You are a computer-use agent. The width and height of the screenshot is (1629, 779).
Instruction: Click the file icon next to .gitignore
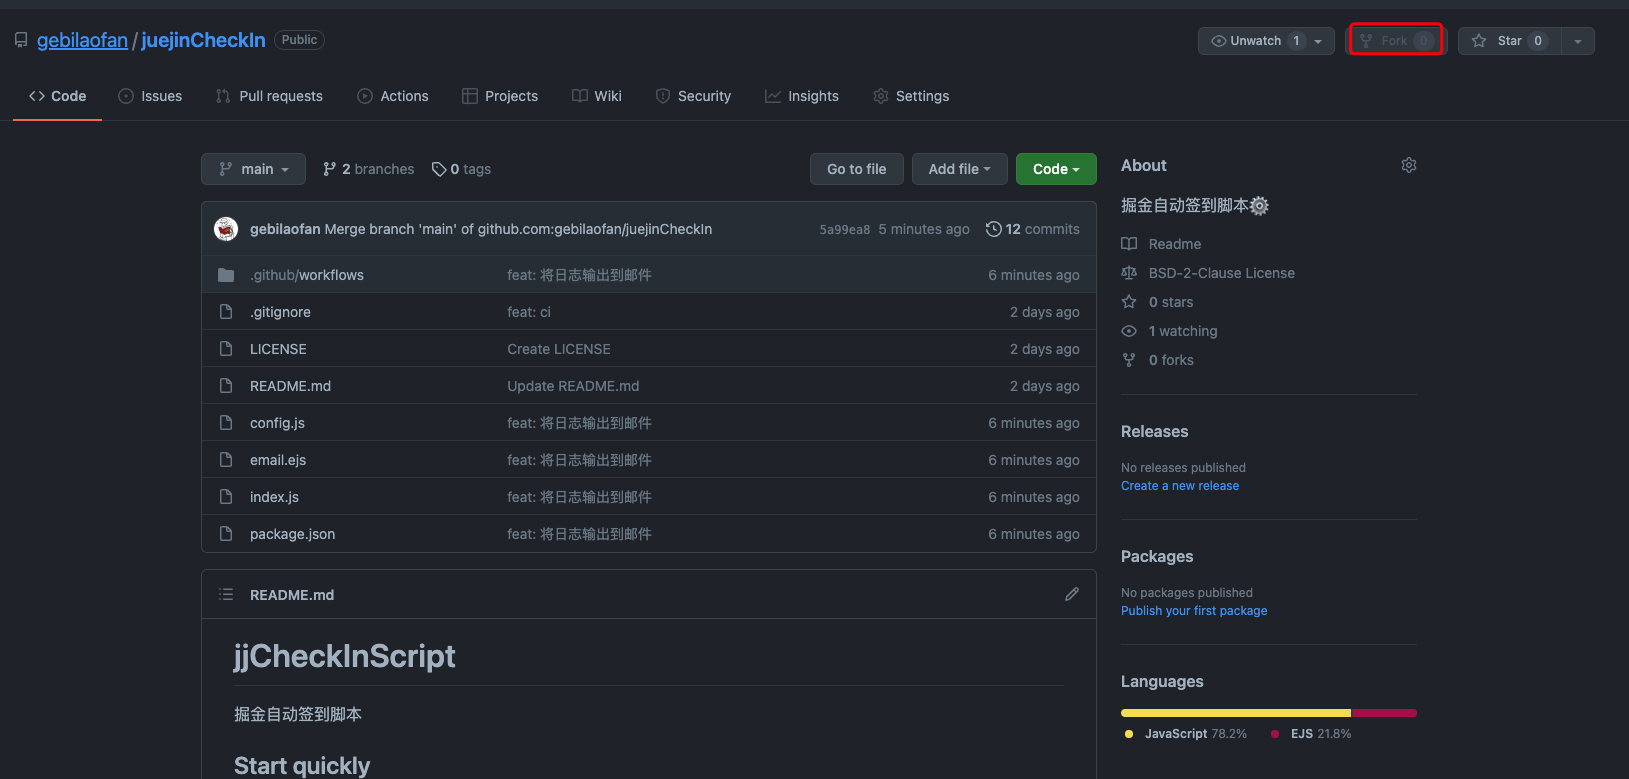[226, 312]
